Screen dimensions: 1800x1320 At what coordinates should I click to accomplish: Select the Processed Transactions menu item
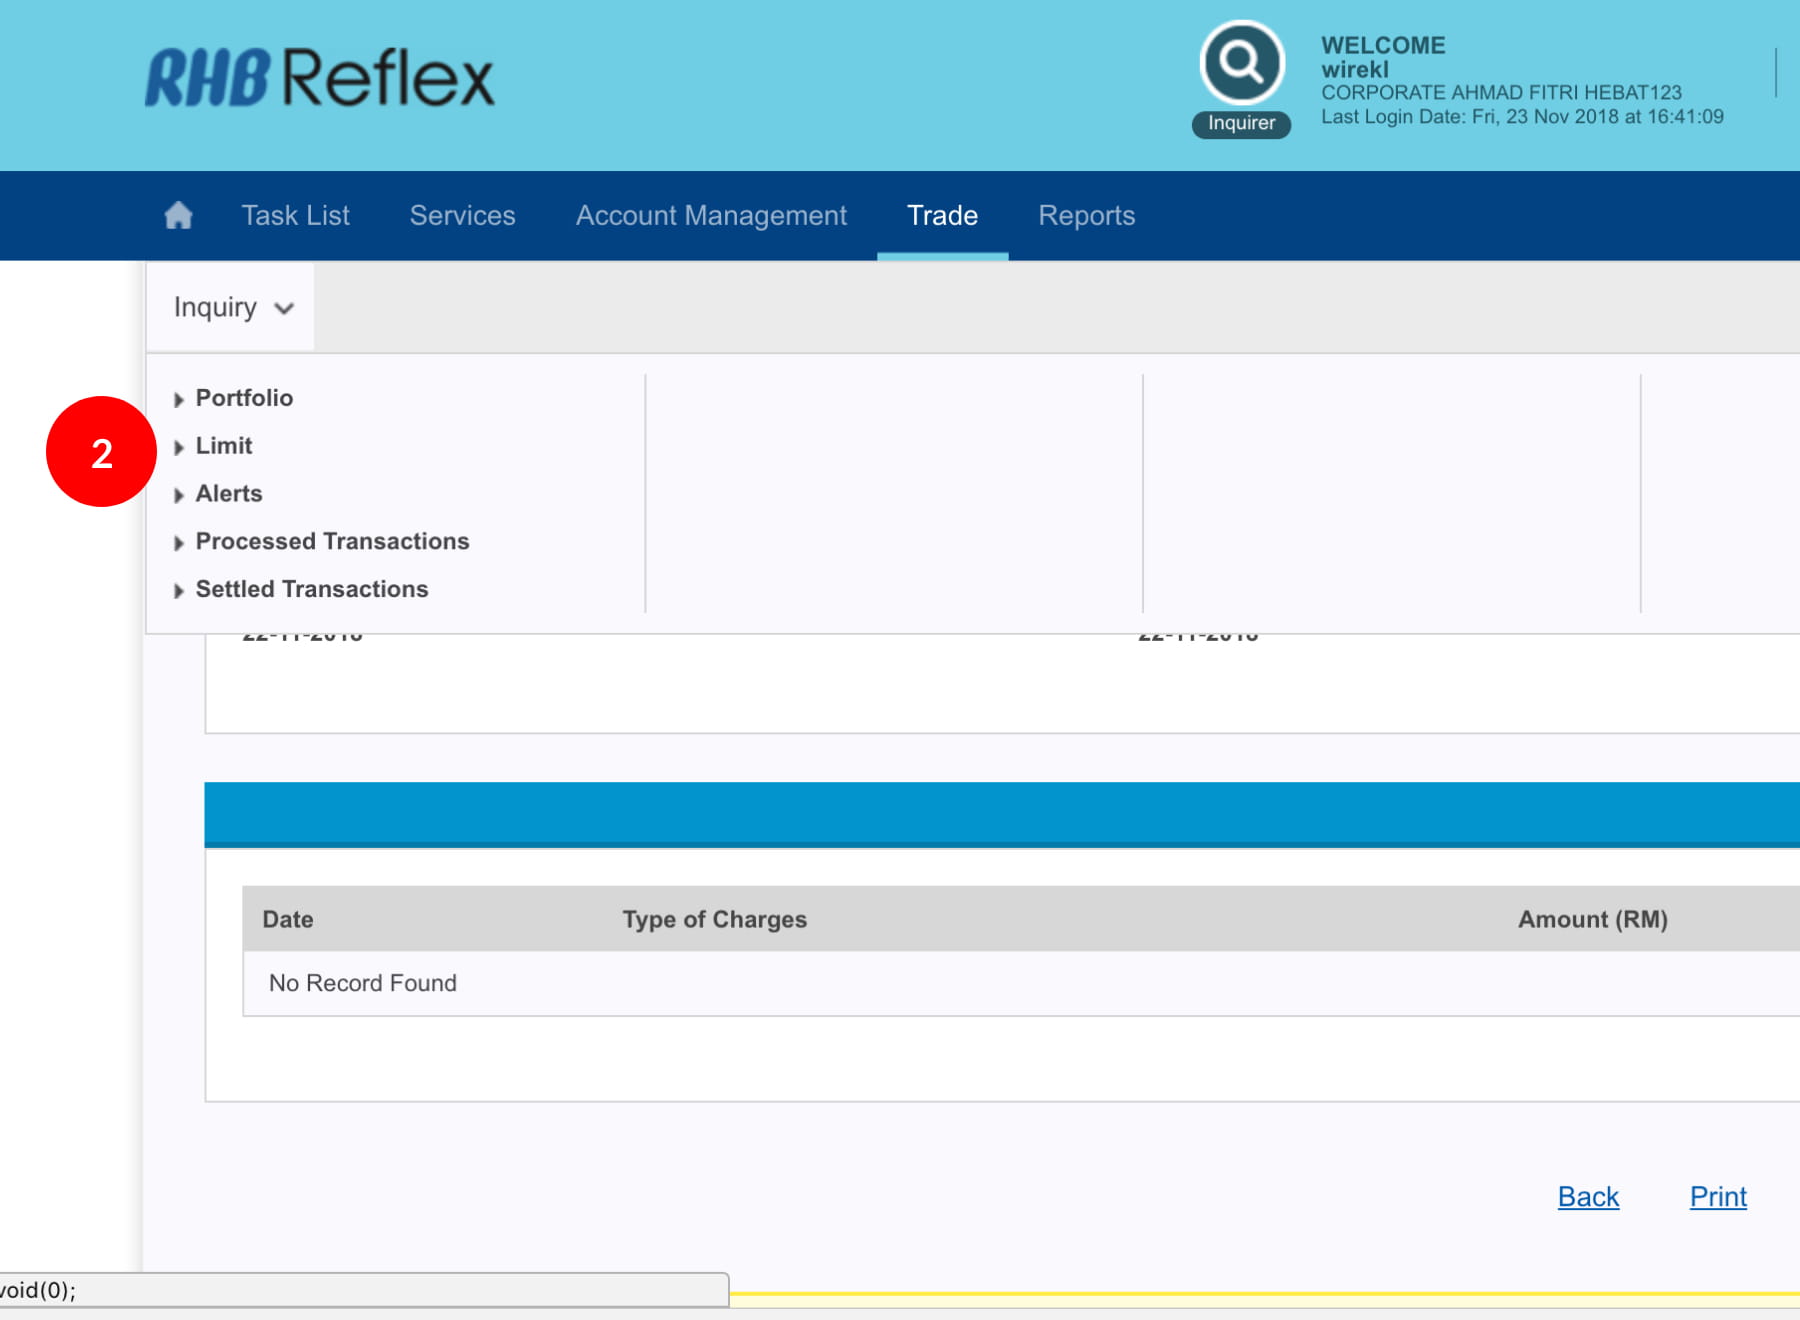[332, 541]
